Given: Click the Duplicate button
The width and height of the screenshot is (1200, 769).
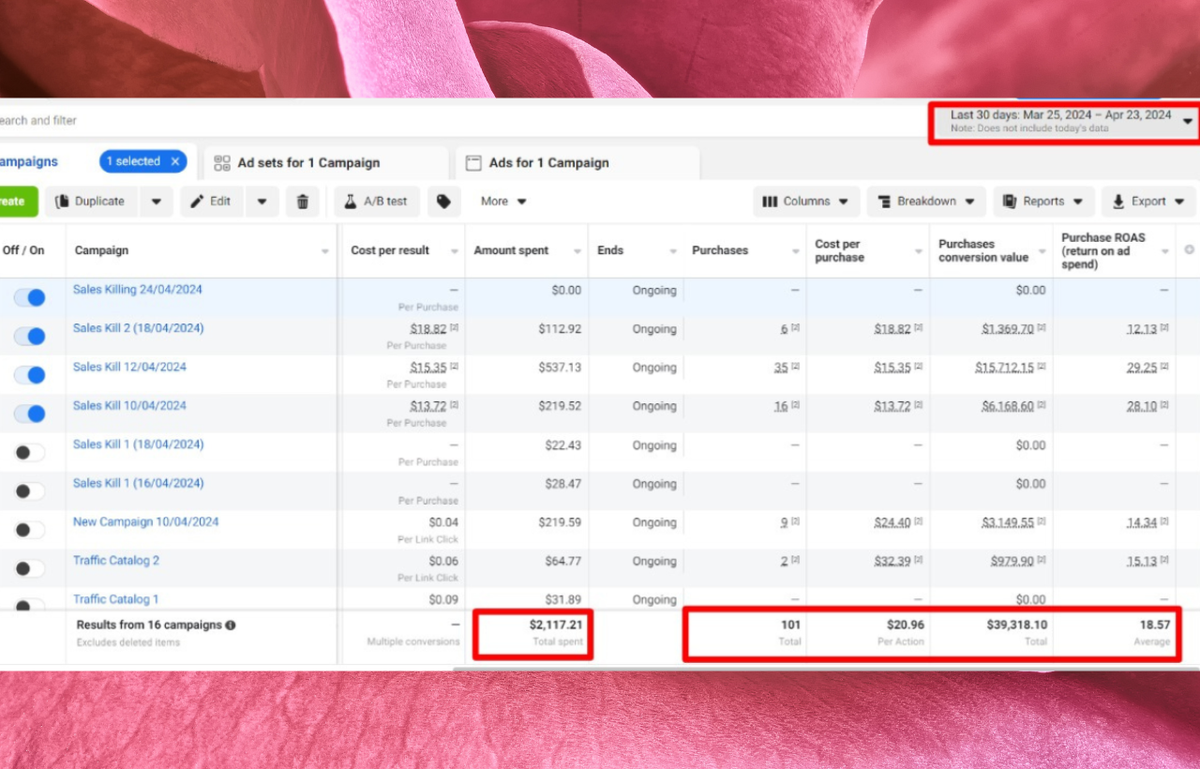Looking at the screenshot, I should (x=91, y=201).
